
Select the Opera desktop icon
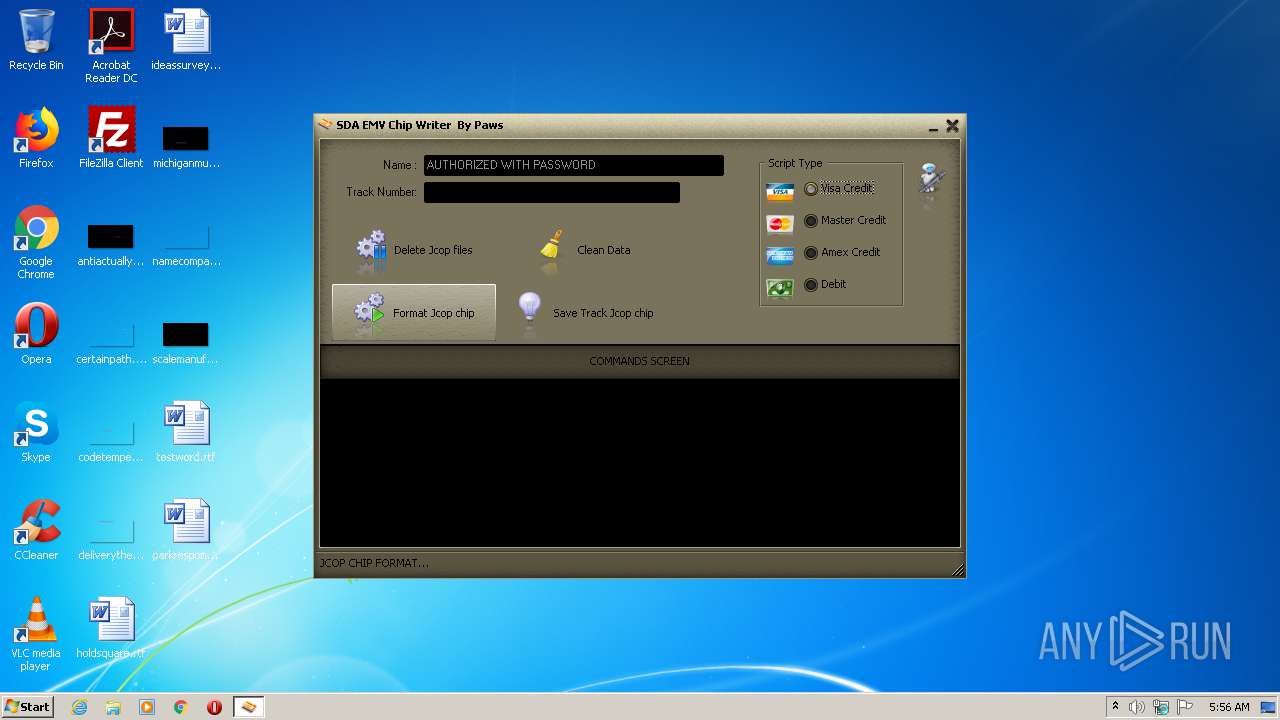click(x=36, y=335)
